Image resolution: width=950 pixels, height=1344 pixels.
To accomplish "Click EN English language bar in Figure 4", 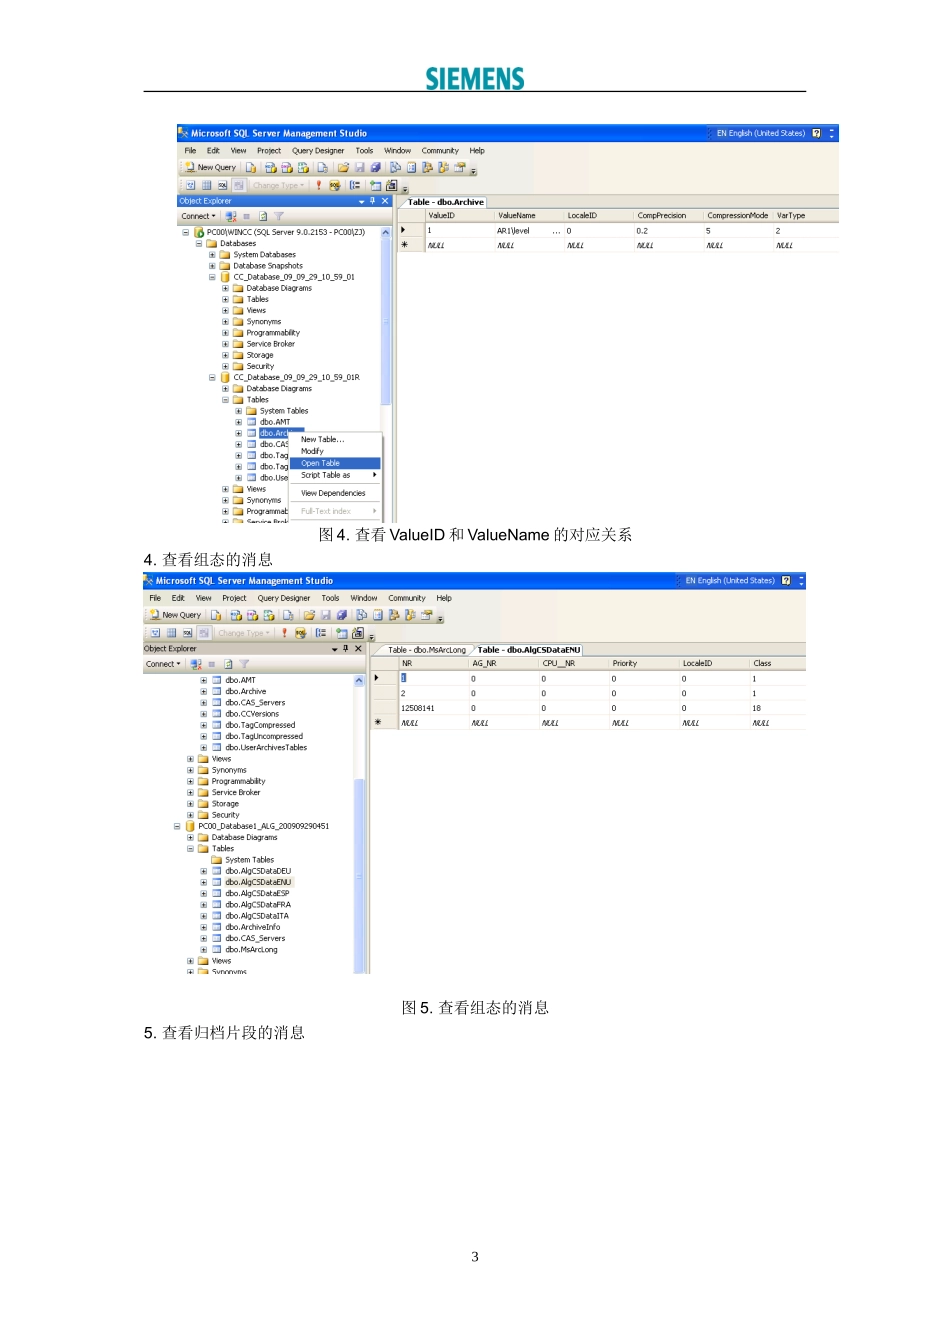I will (760, 133).
